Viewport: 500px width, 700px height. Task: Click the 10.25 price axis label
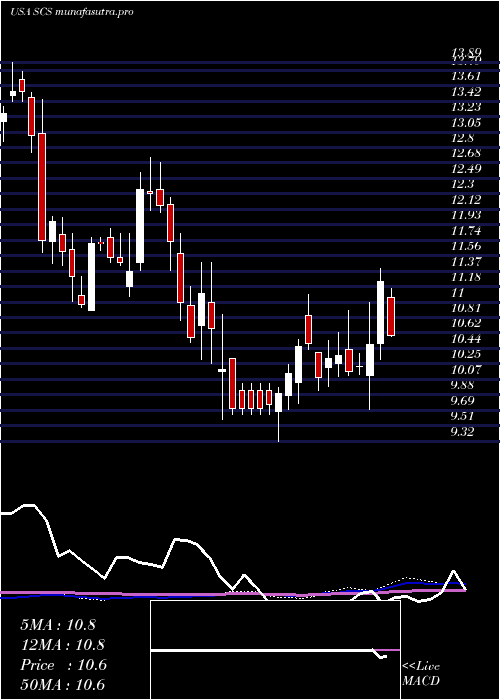[467, 354]
